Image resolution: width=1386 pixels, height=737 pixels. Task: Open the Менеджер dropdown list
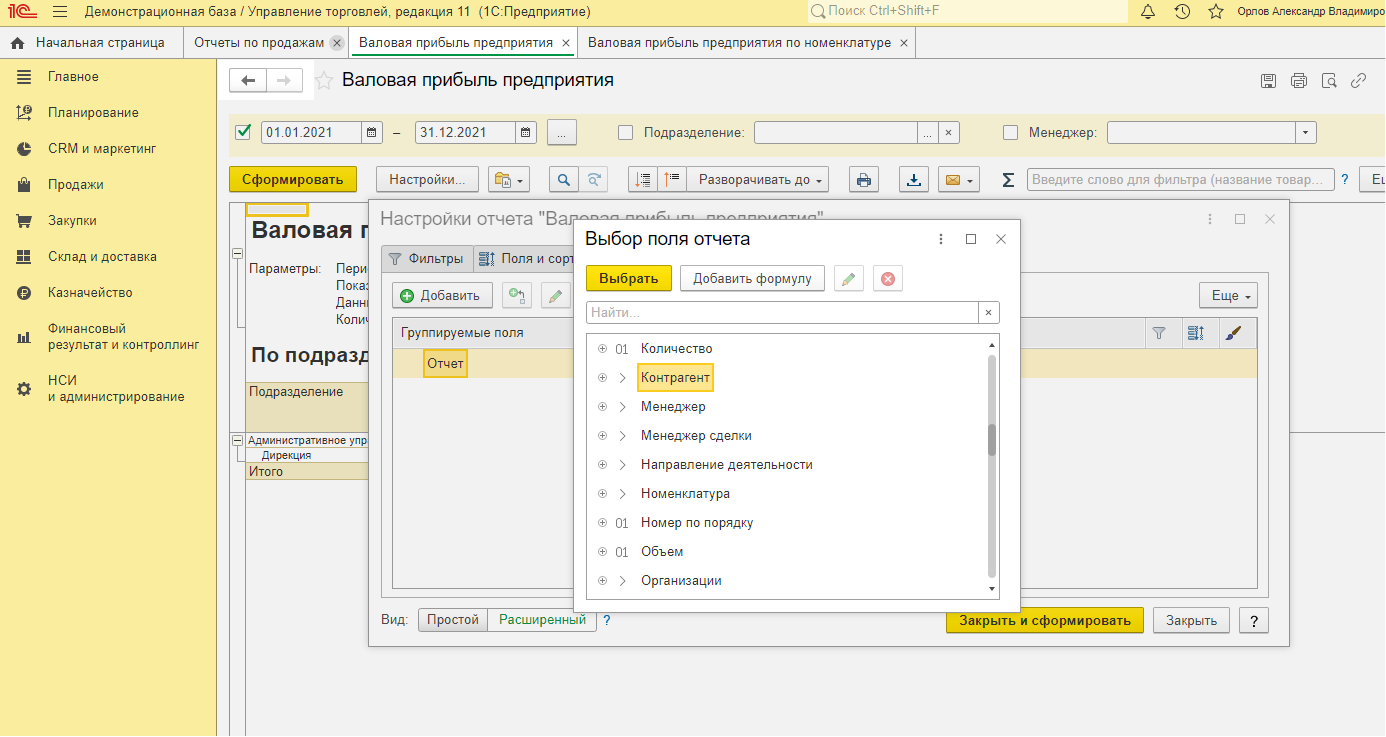click(1305, 132)
